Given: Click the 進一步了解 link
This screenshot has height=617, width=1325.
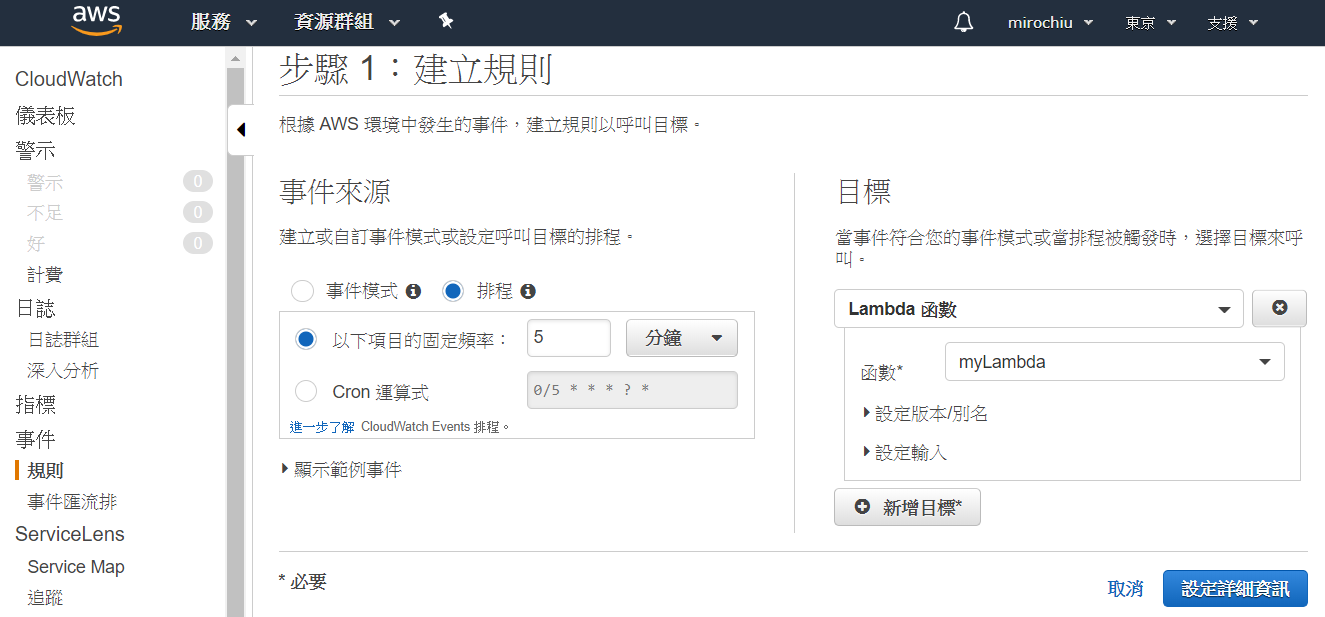Looking at the screenshot, I should (322, 426).
